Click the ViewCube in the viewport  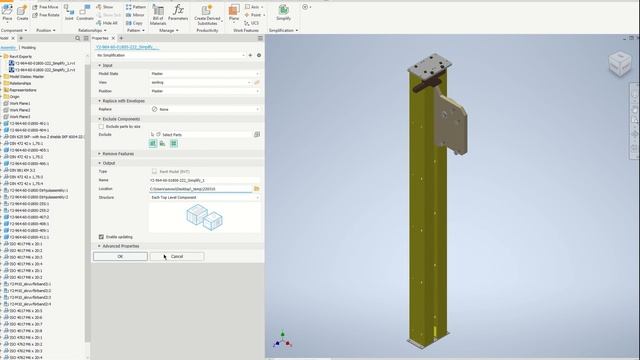point(619,63)
